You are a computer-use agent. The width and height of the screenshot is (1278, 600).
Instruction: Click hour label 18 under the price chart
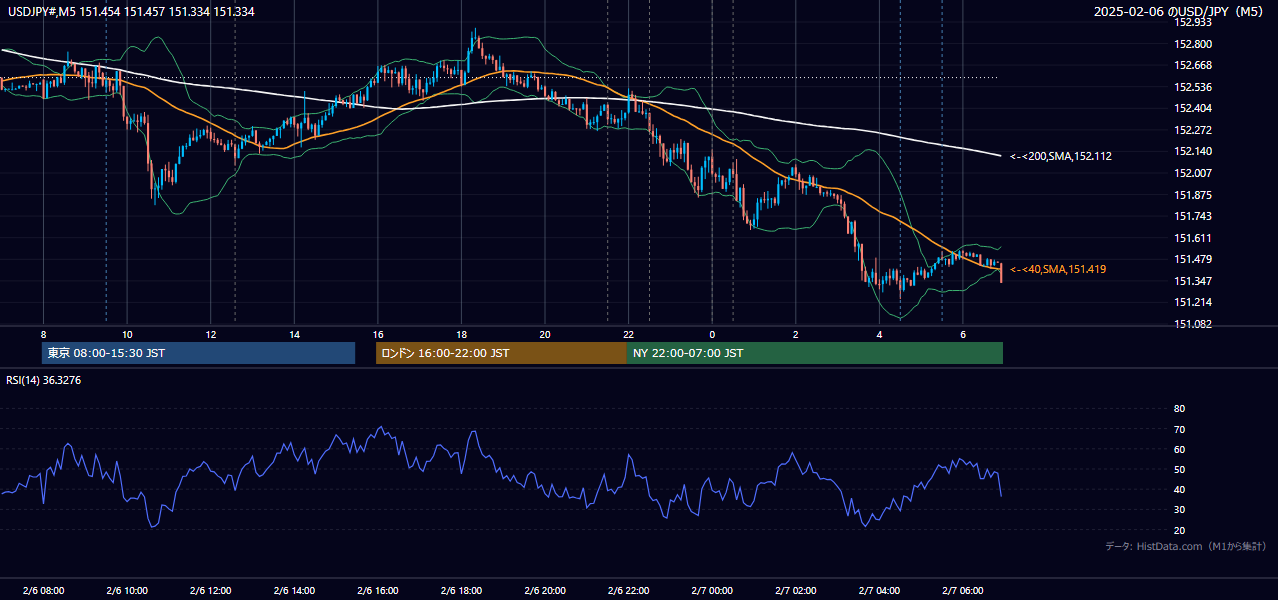coord(461,334)
